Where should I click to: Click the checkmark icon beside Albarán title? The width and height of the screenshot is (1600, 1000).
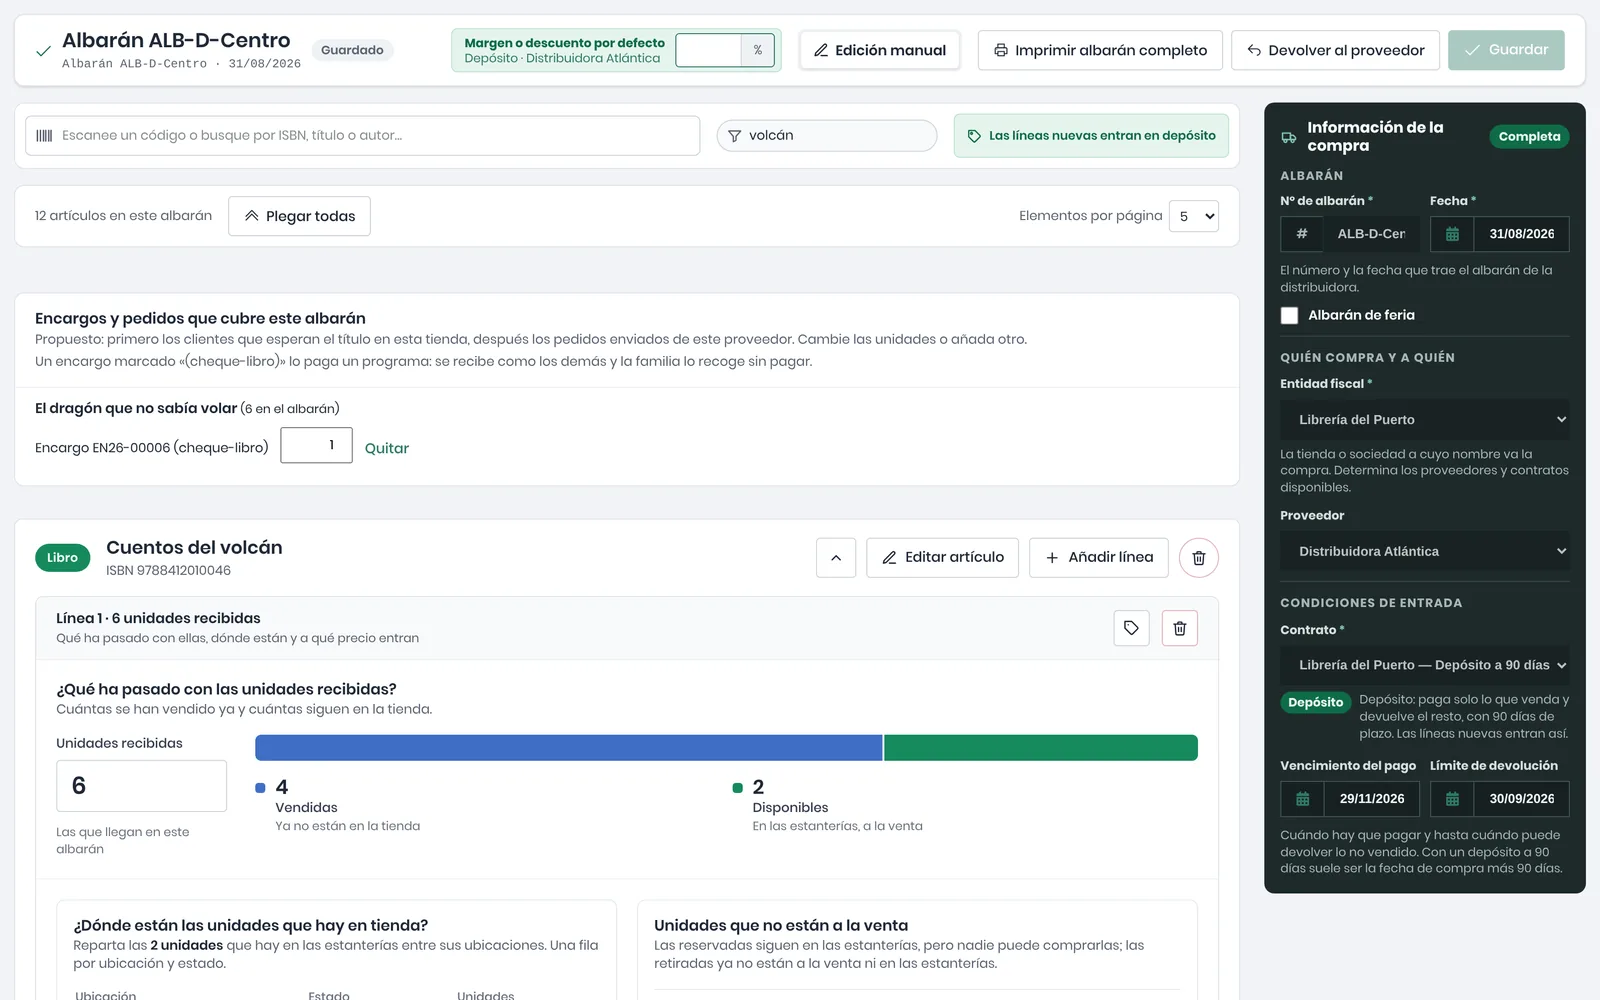(43, 51)
